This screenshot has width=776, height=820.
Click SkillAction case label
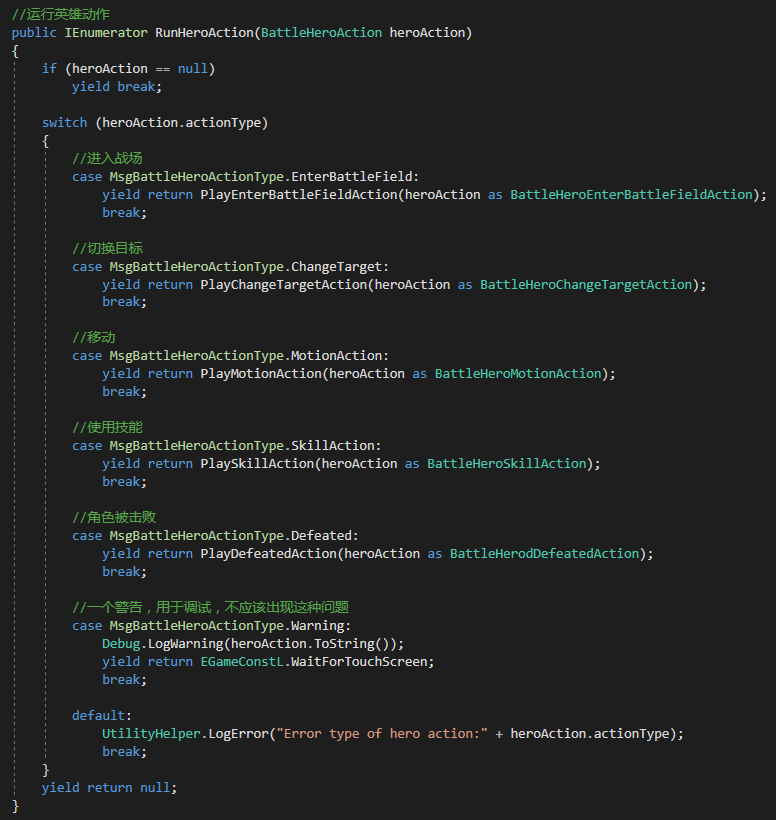pos(333,446)
